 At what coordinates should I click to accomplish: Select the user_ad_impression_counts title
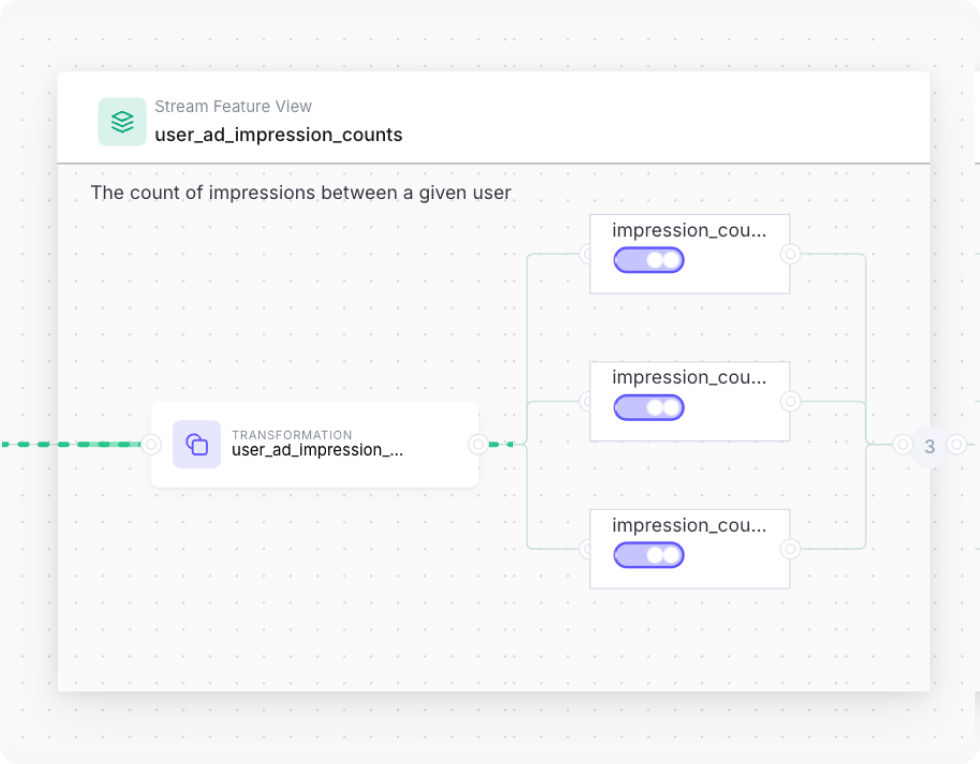pos(279,135)
